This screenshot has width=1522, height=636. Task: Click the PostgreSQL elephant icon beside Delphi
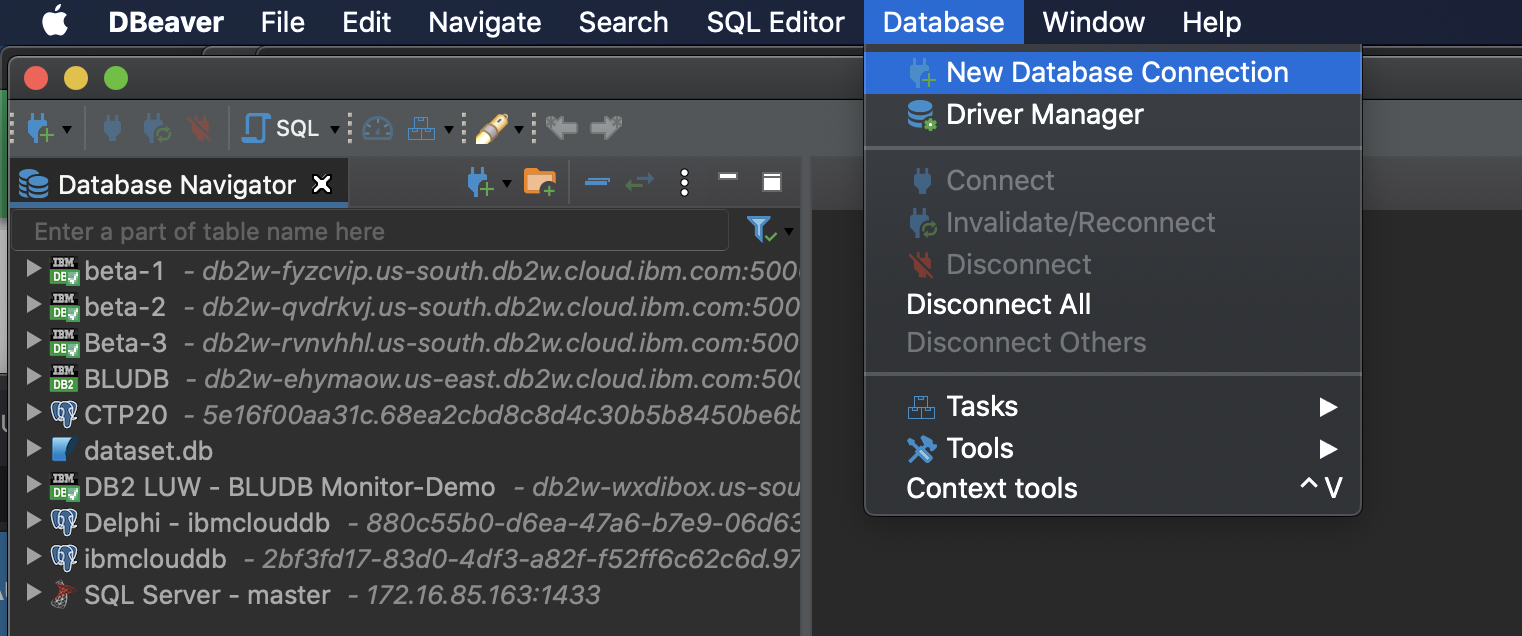[x=65, y=522]
